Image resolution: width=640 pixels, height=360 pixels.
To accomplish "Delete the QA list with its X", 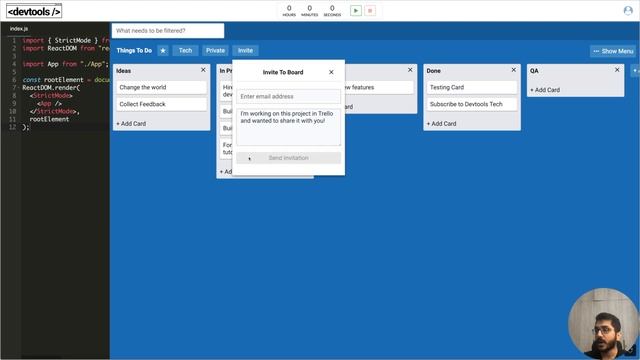I will click(617, 70).
